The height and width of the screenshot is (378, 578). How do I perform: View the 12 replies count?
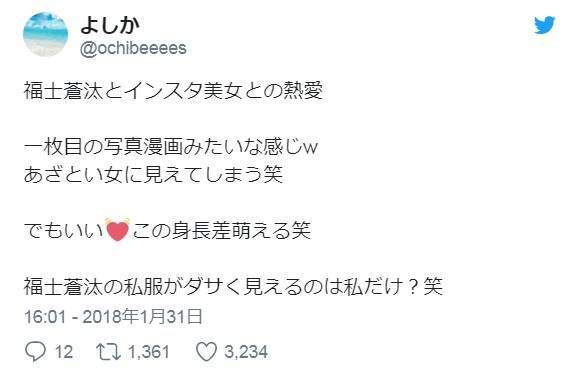[x=64, y=351]
